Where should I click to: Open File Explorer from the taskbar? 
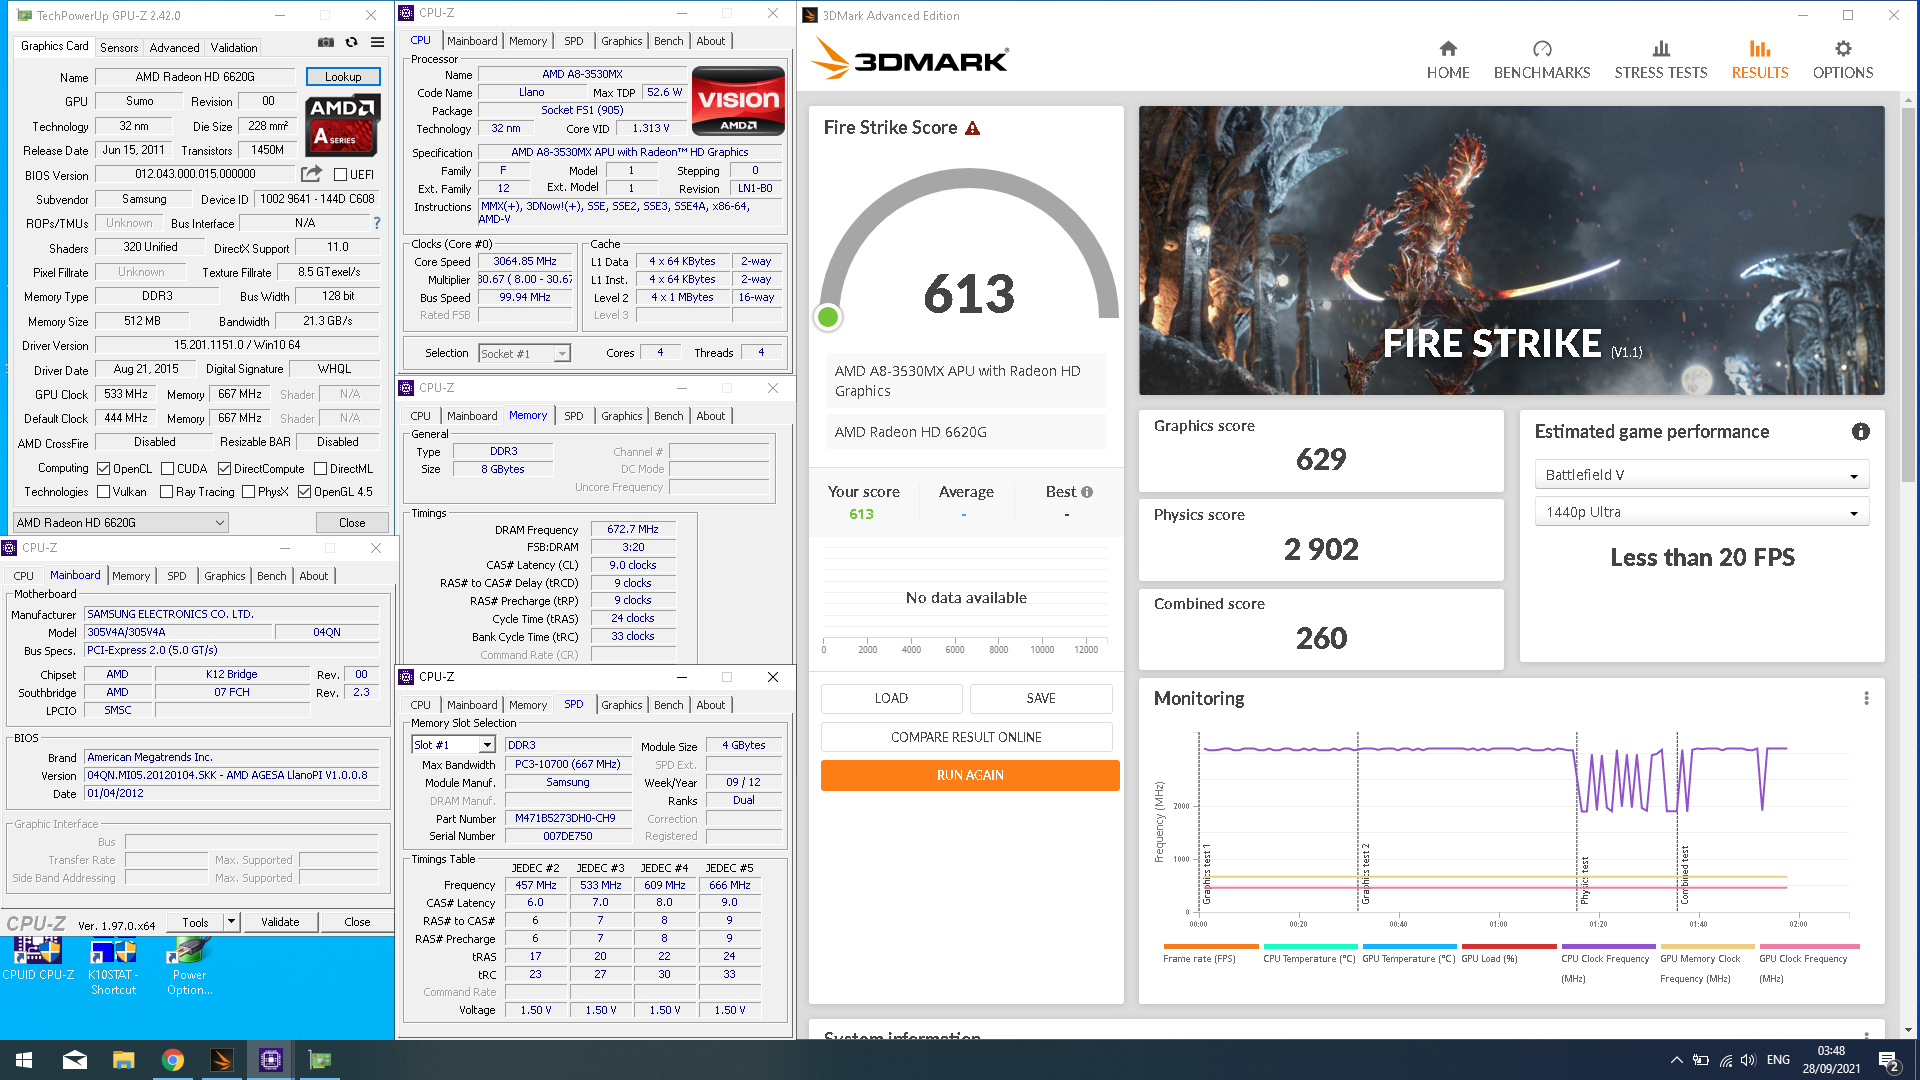[123, 1060]
